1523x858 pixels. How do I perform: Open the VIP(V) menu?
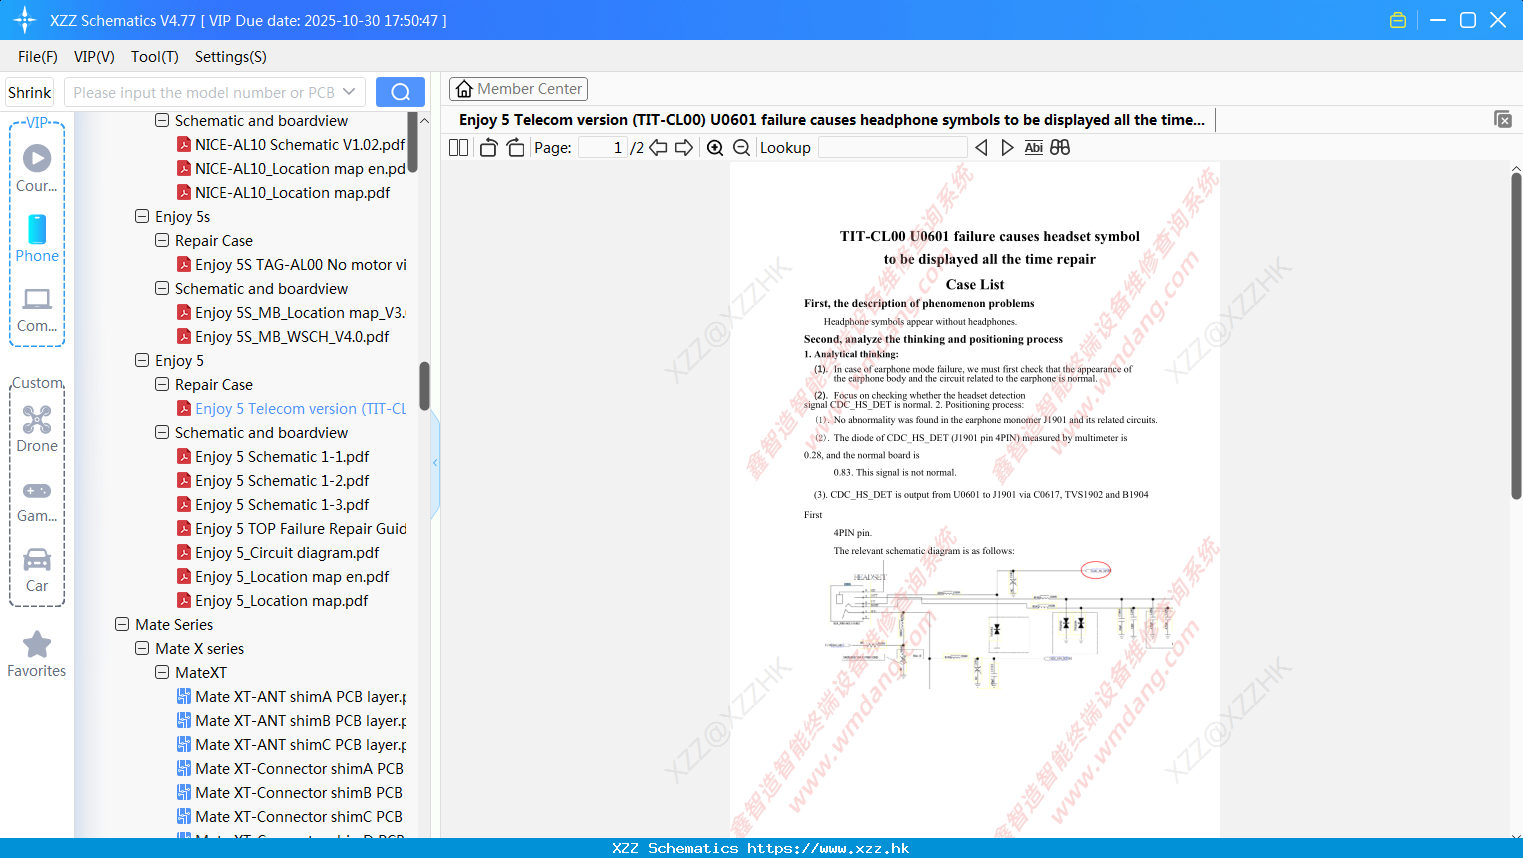(x=94, y=57)
